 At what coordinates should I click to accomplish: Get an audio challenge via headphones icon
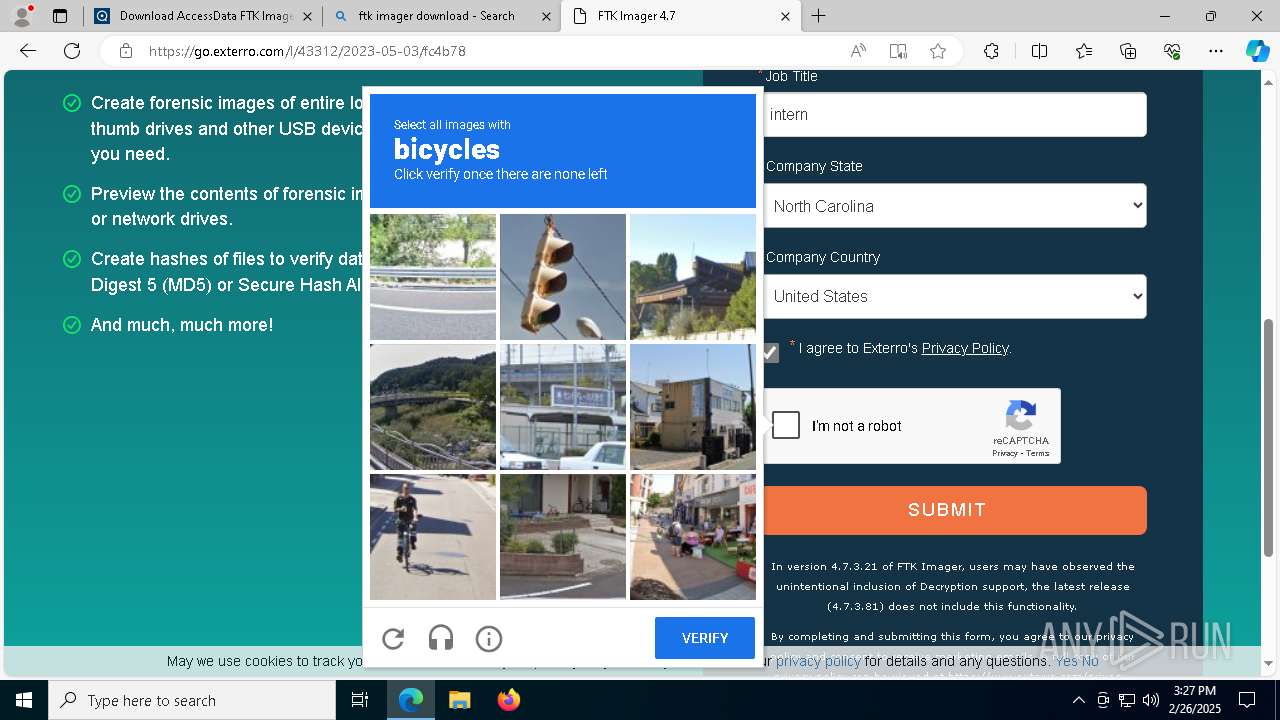(441, 638)
